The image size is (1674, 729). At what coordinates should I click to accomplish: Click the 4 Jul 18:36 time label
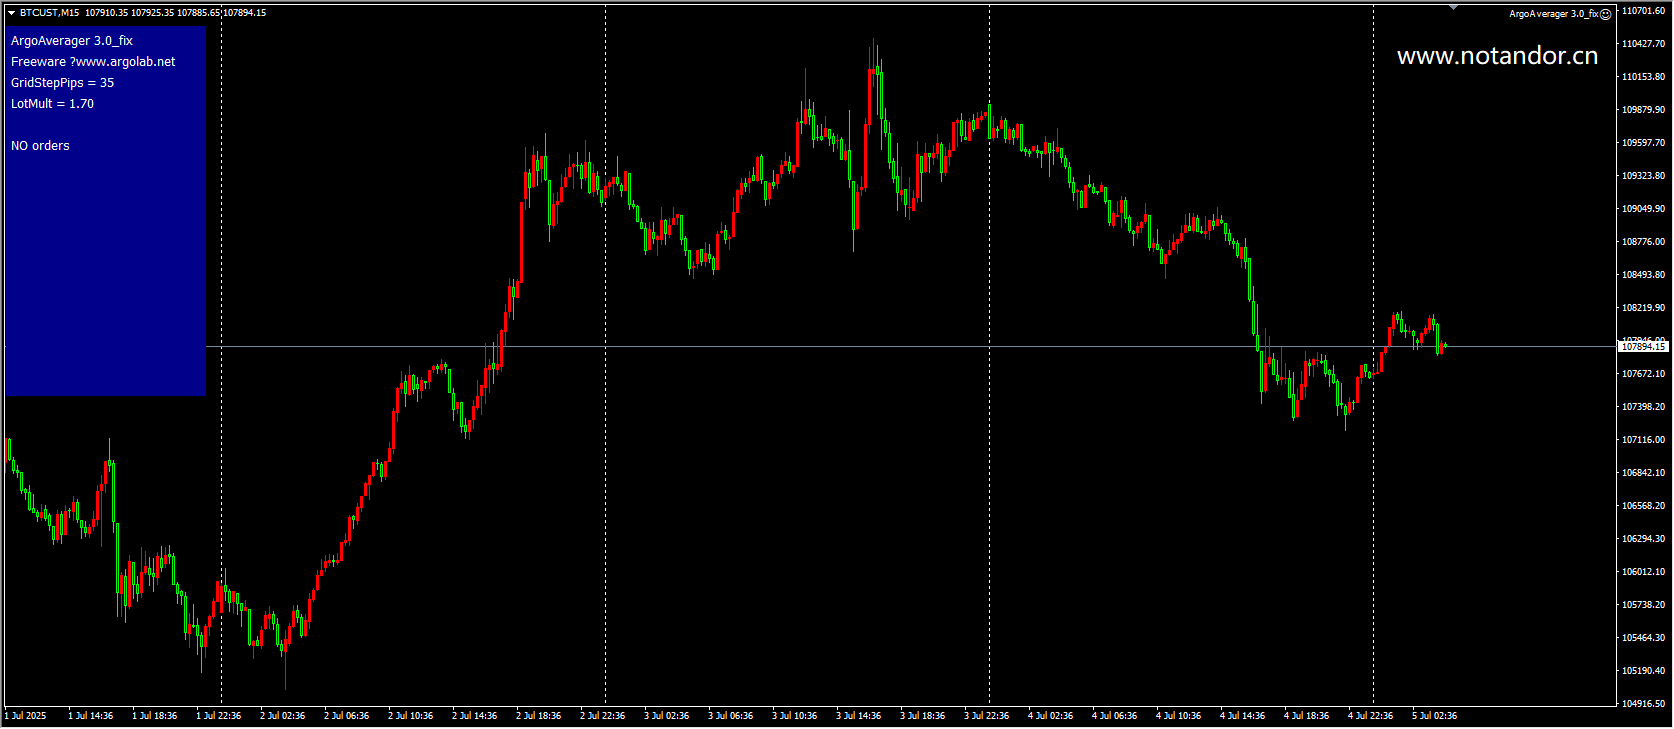1306,716
